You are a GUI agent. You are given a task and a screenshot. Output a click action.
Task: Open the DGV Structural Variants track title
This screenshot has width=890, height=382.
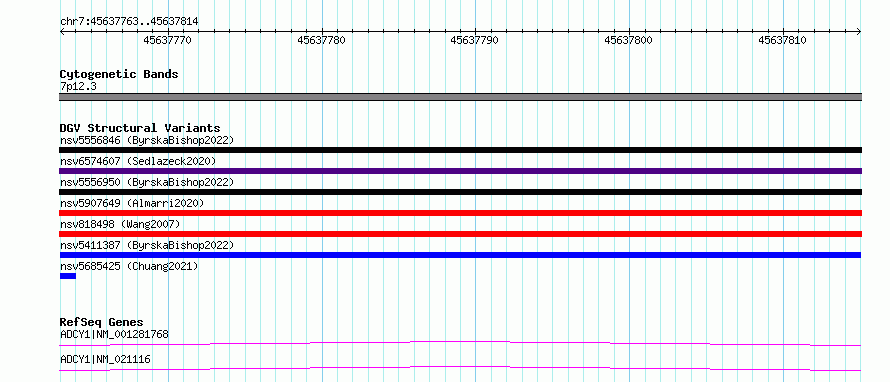[x=140, y=128]
